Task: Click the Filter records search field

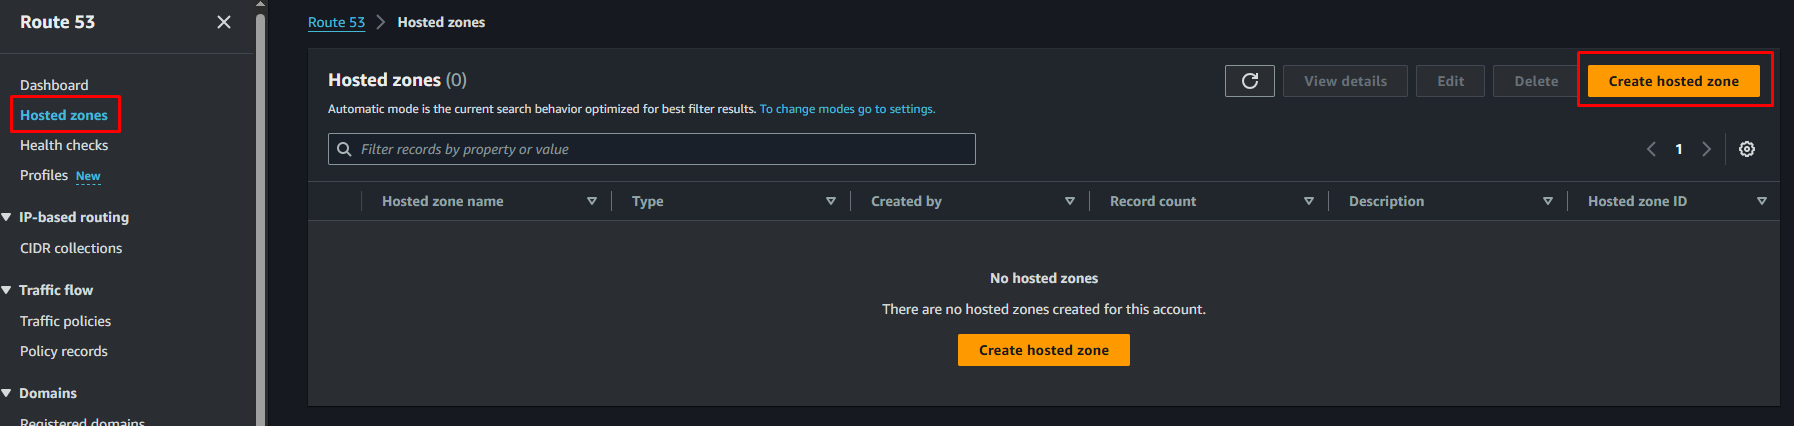Action: 660,149
